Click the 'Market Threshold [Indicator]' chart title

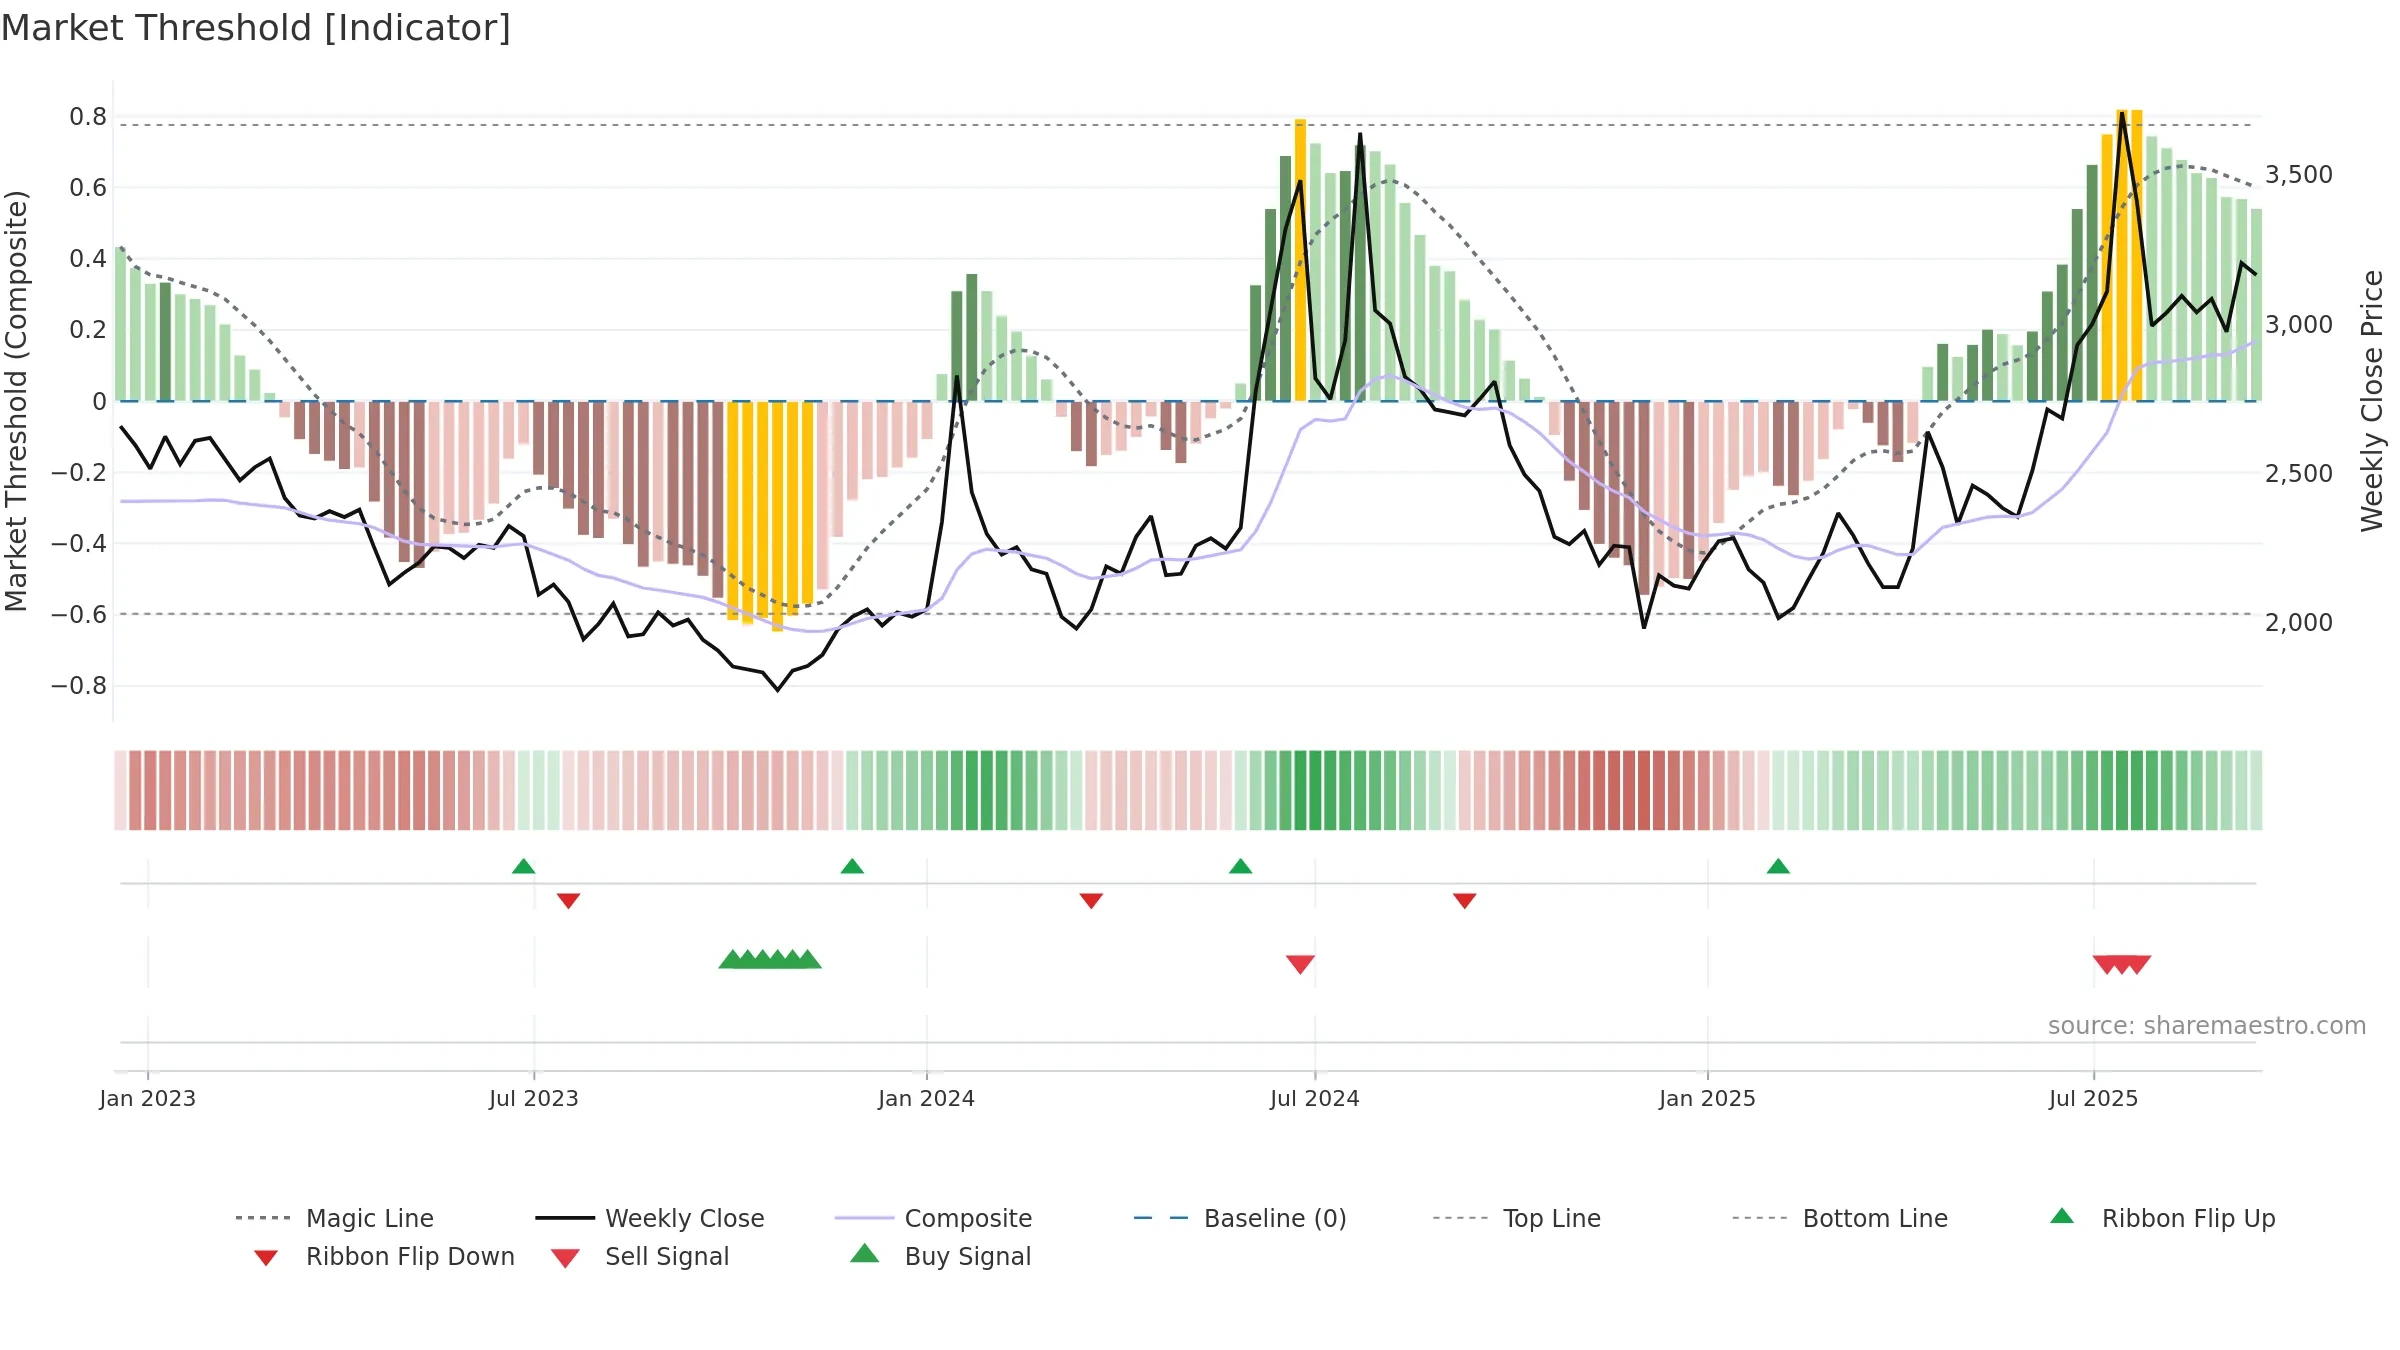point(256,28)
